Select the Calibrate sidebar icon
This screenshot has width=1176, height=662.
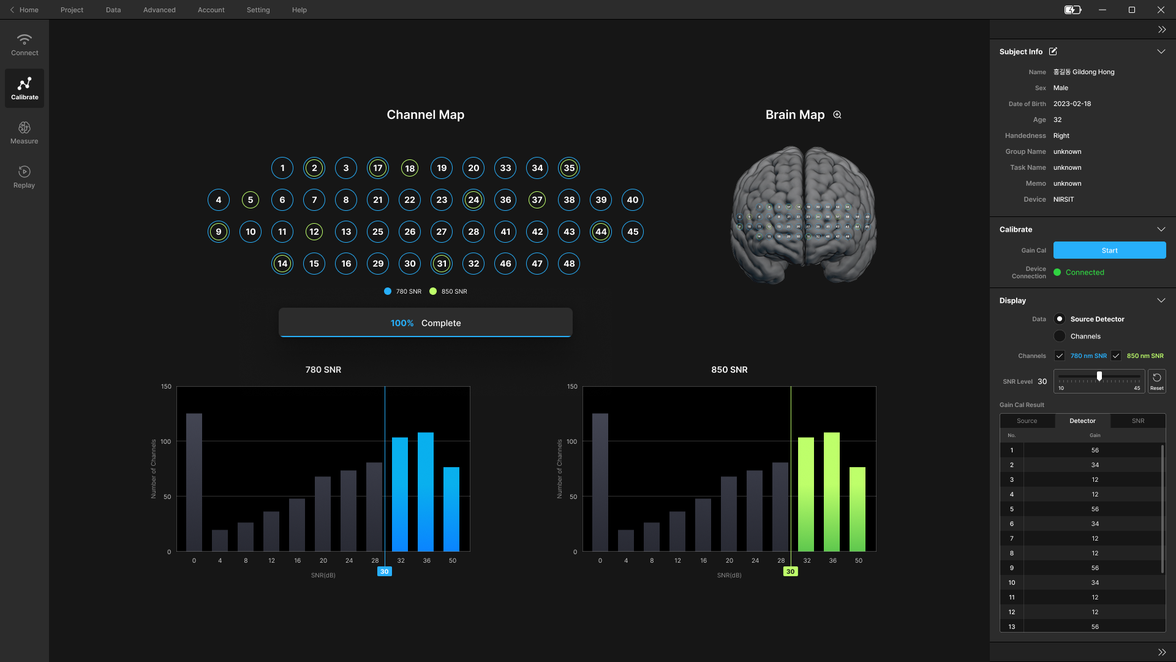[24, 88]
